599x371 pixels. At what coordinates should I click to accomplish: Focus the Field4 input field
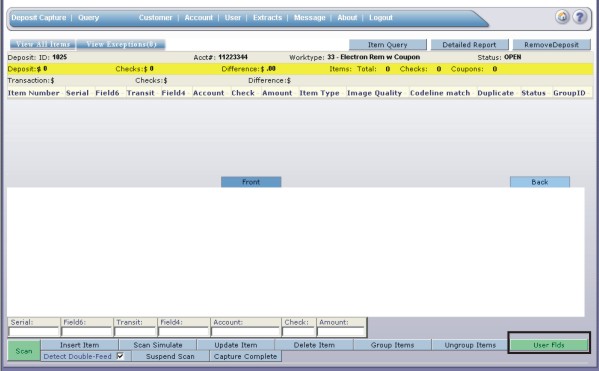pos(183,331)
